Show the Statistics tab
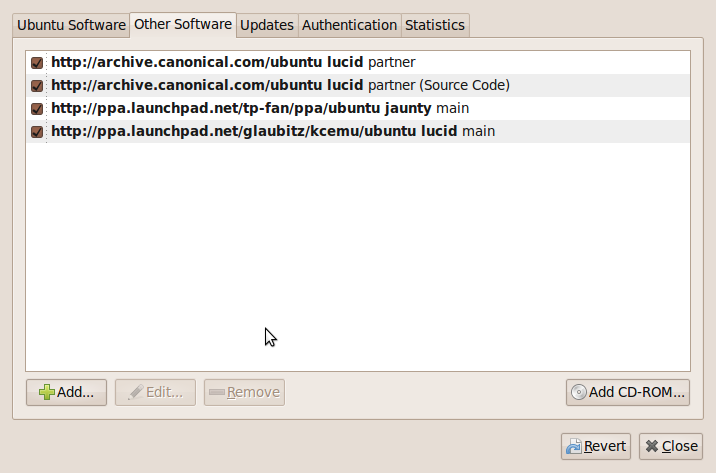Image resolution: width=716 pixels, height=473 pixels. click(434, 25)
